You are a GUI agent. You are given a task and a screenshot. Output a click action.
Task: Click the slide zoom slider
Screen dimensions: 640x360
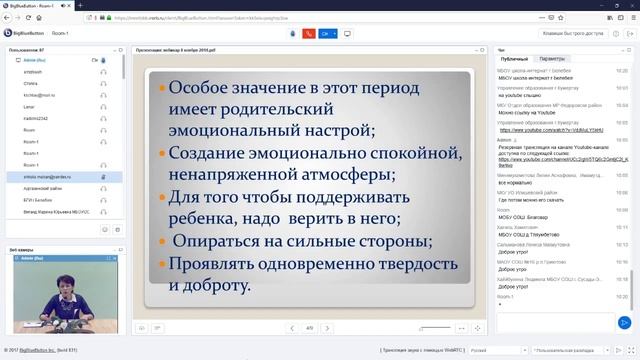[x=435, y=328]
